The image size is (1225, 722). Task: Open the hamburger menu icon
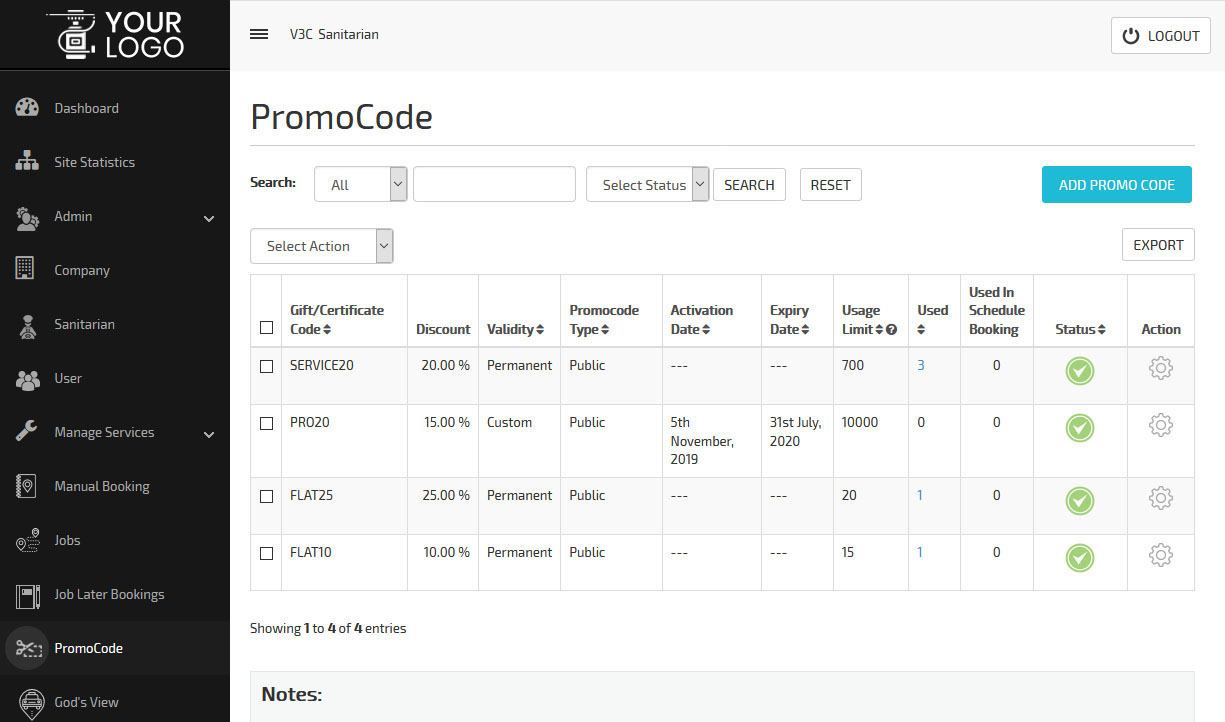tap(259, 34)
